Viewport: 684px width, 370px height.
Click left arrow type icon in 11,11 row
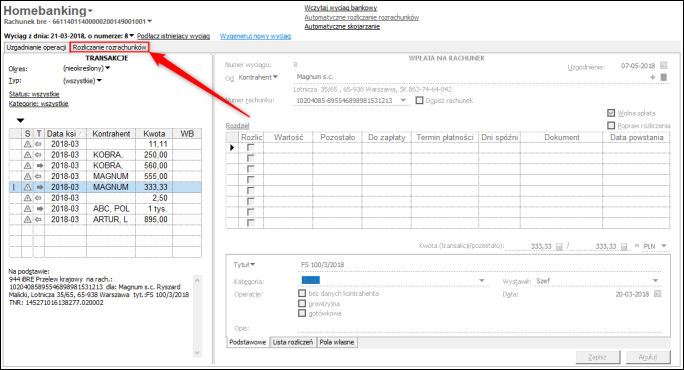coord(38,144)
